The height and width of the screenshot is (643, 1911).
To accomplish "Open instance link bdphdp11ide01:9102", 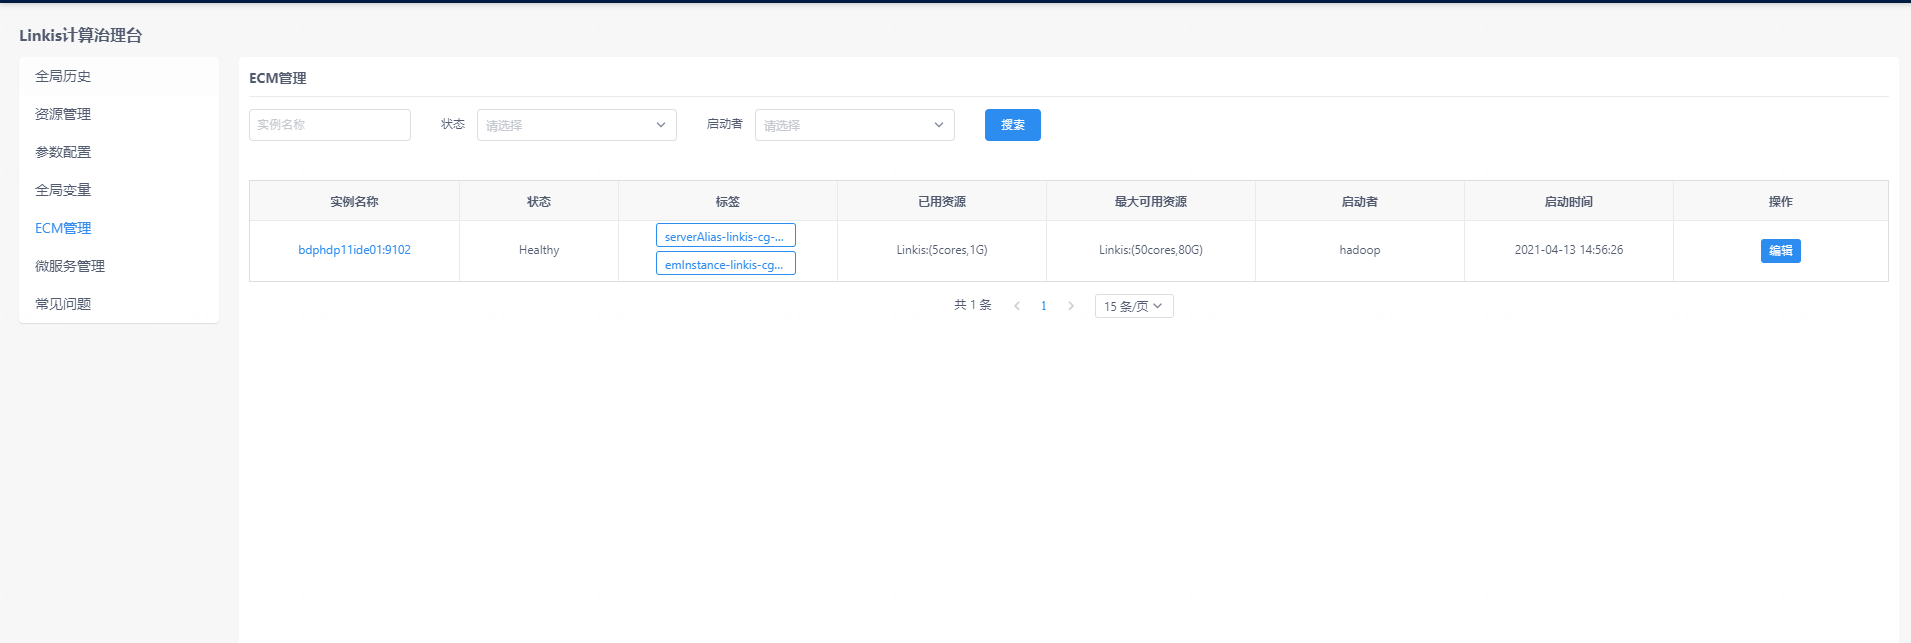I will pos(354,250).
